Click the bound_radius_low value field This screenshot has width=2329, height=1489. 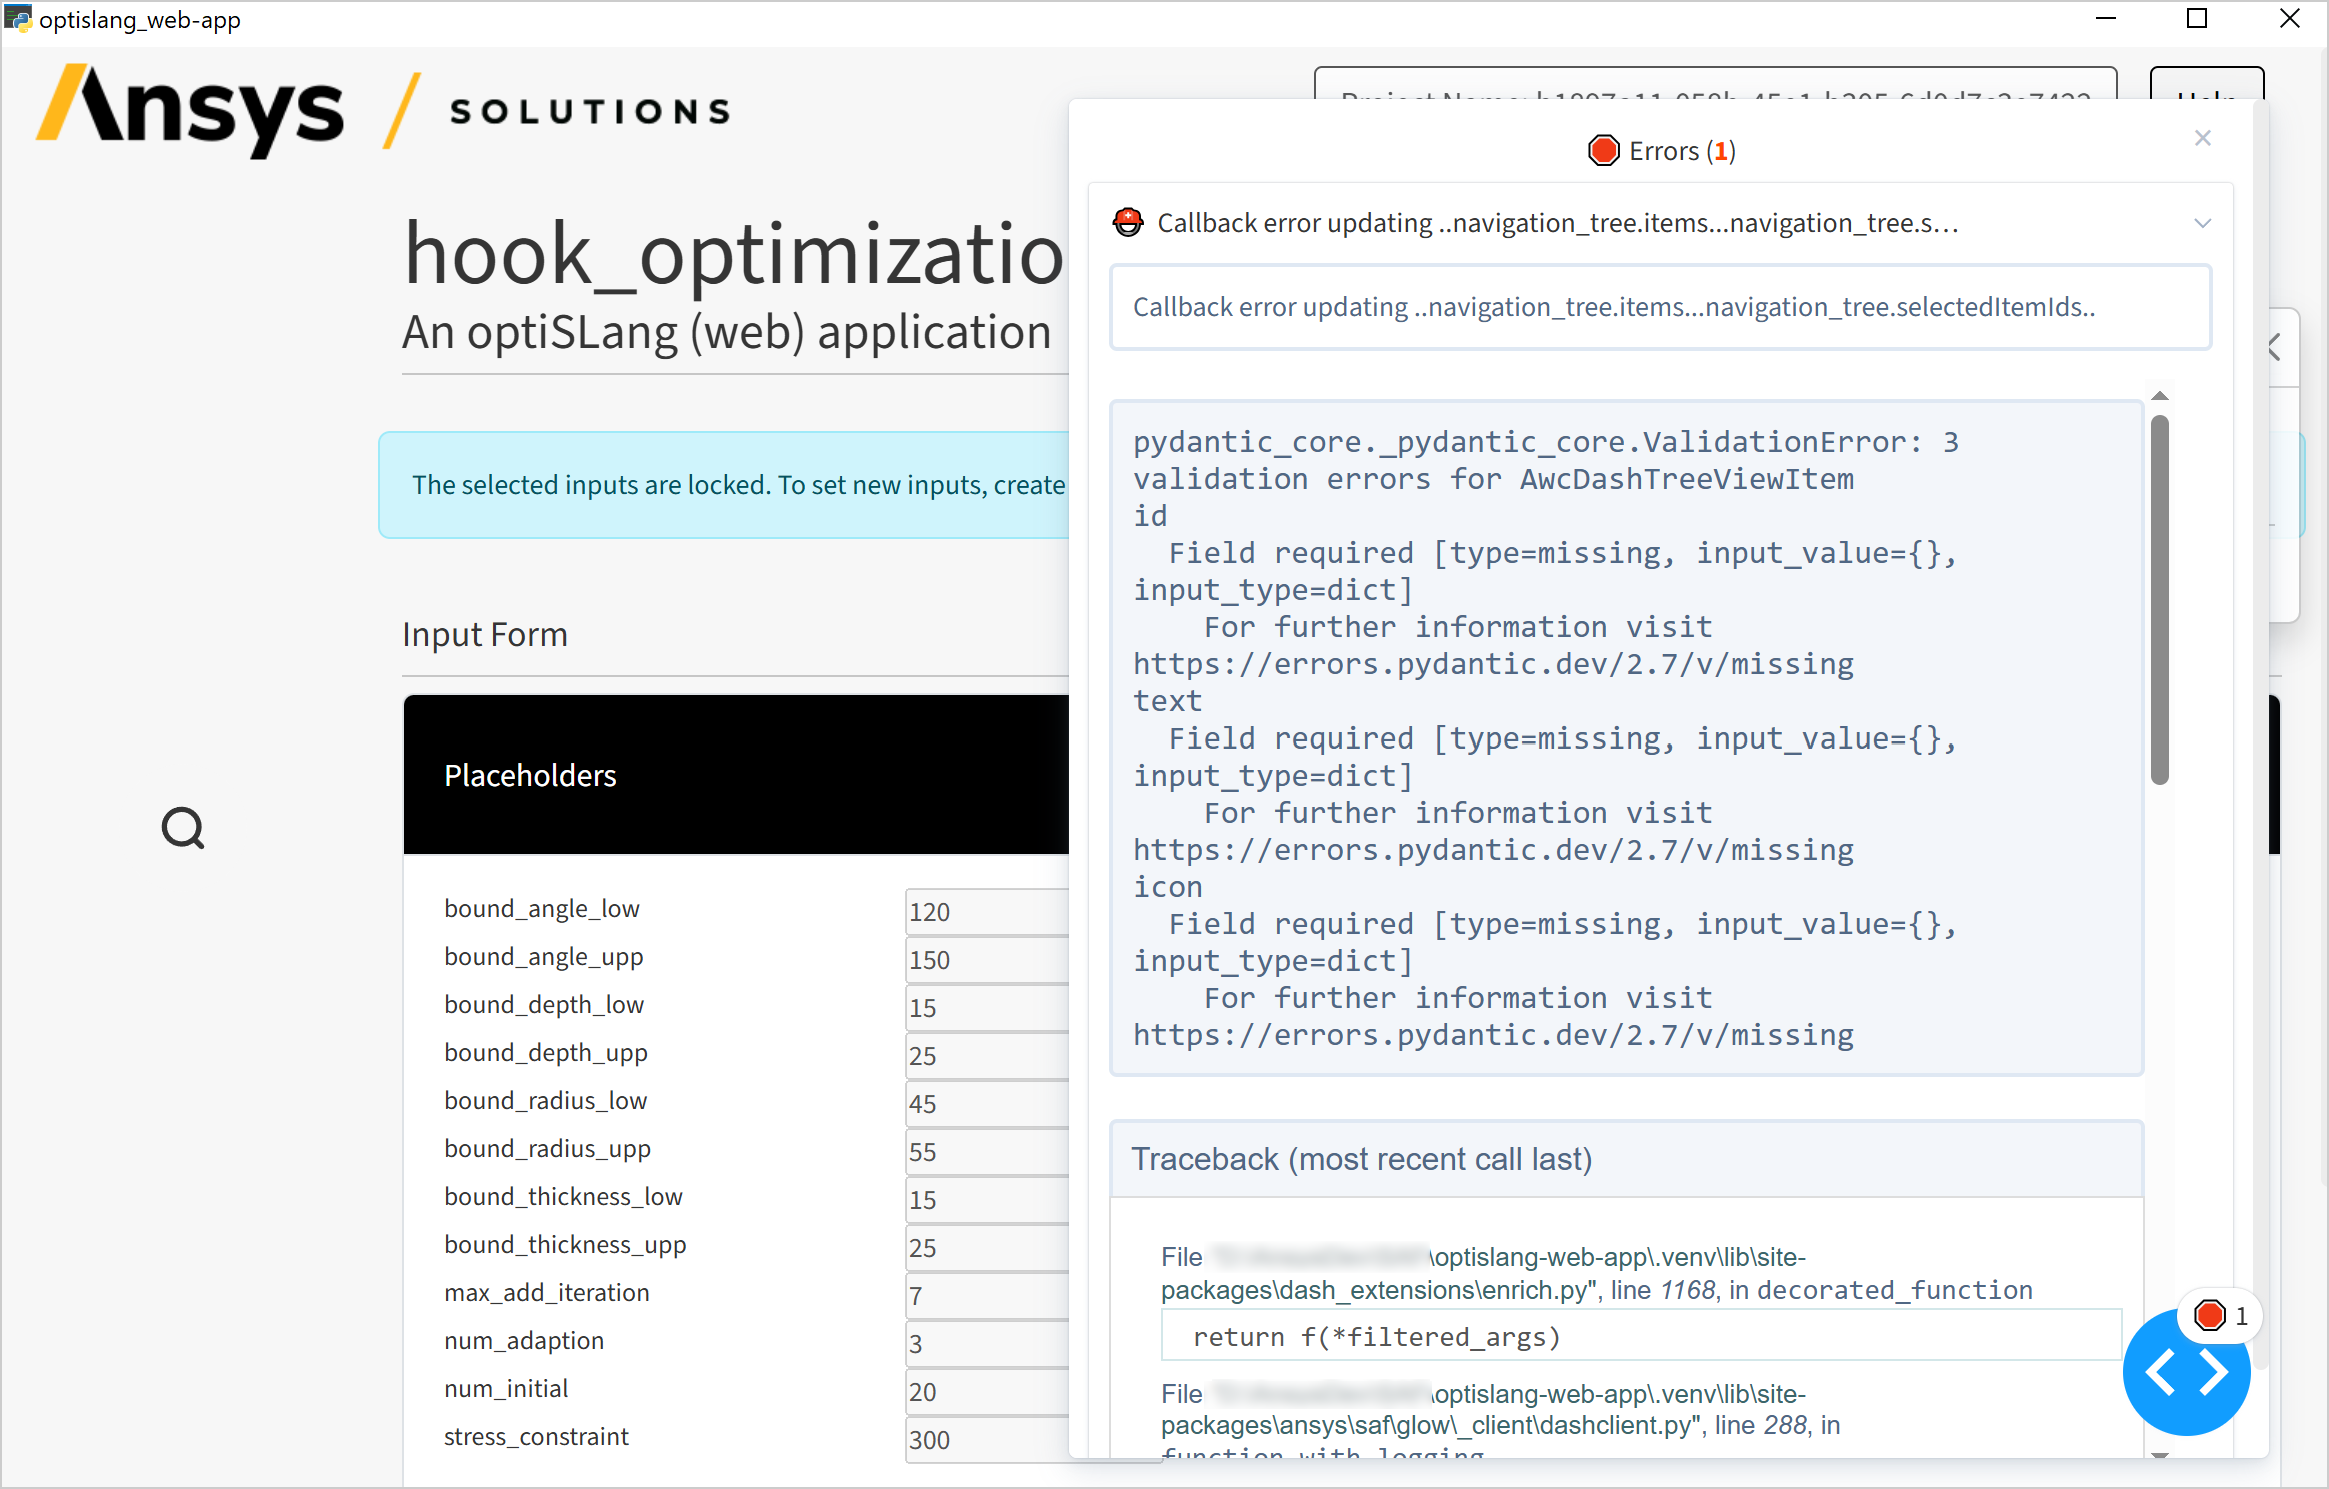987,1103
